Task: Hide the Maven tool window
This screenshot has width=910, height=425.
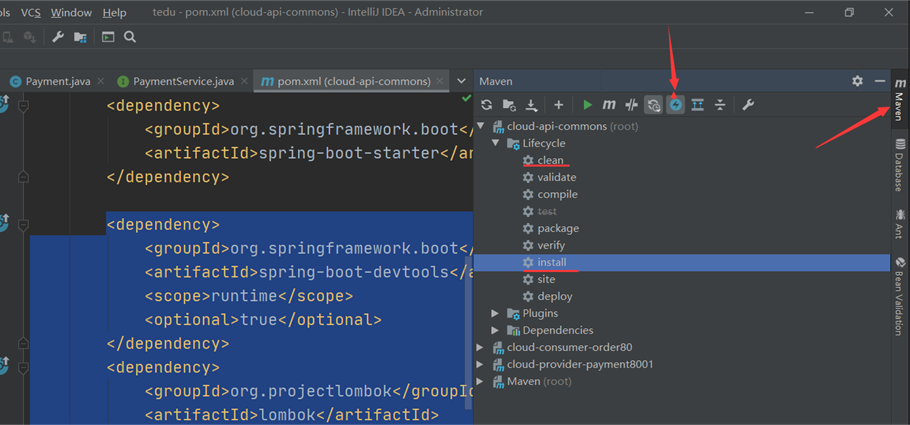Action: pyautogui.click(x=880, y=81)
